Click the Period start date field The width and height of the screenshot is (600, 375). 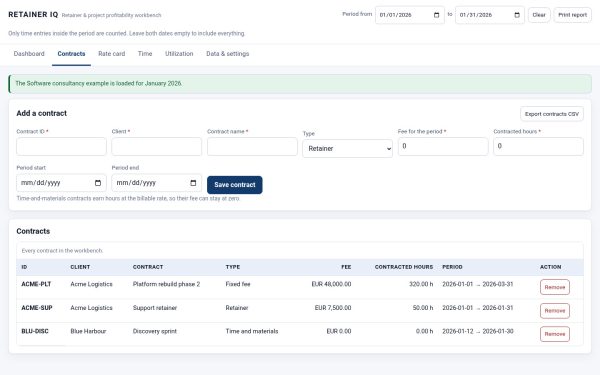point(61,183)
